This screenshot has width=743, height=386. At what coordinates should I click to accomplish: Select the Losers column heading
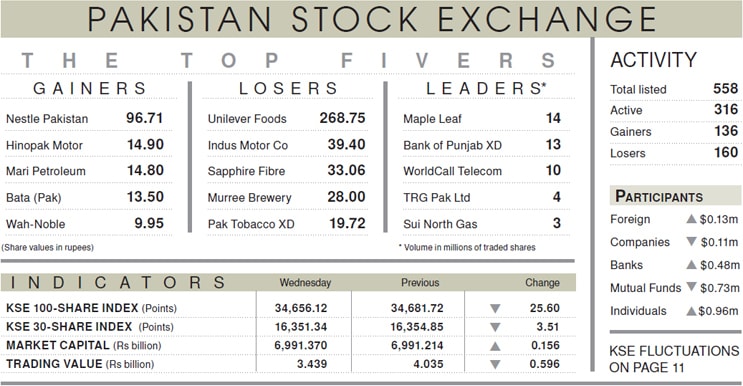pos(288,89)
